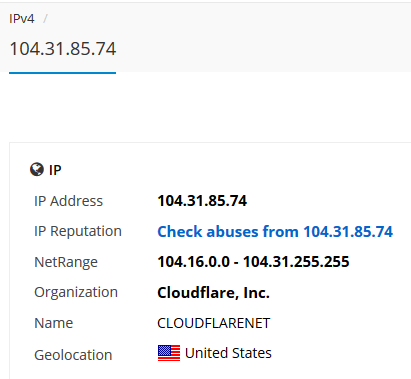Click the IP Reputation label
The width and height of the screenshot is (411, 379).
(x=78, y=231)
